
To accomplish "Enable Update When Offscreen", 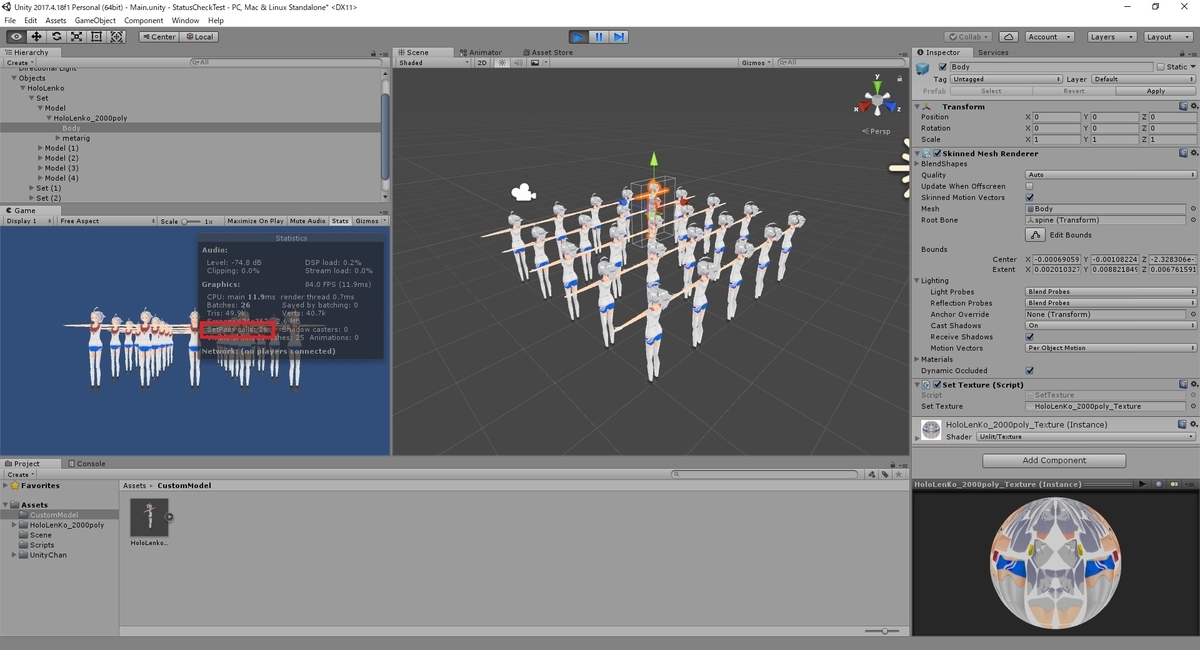I will pyautogui.click(x=1030, y=186).
